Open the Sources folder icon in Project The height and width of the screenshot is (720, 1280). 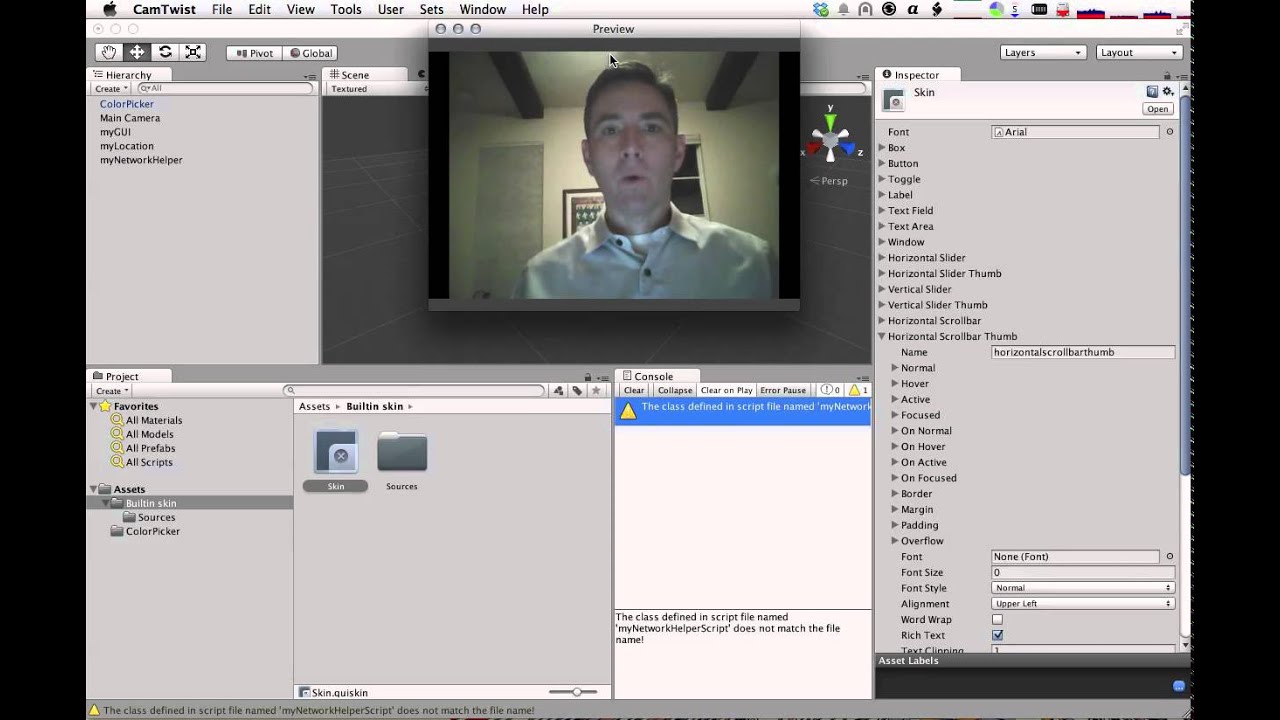point(402,453)
